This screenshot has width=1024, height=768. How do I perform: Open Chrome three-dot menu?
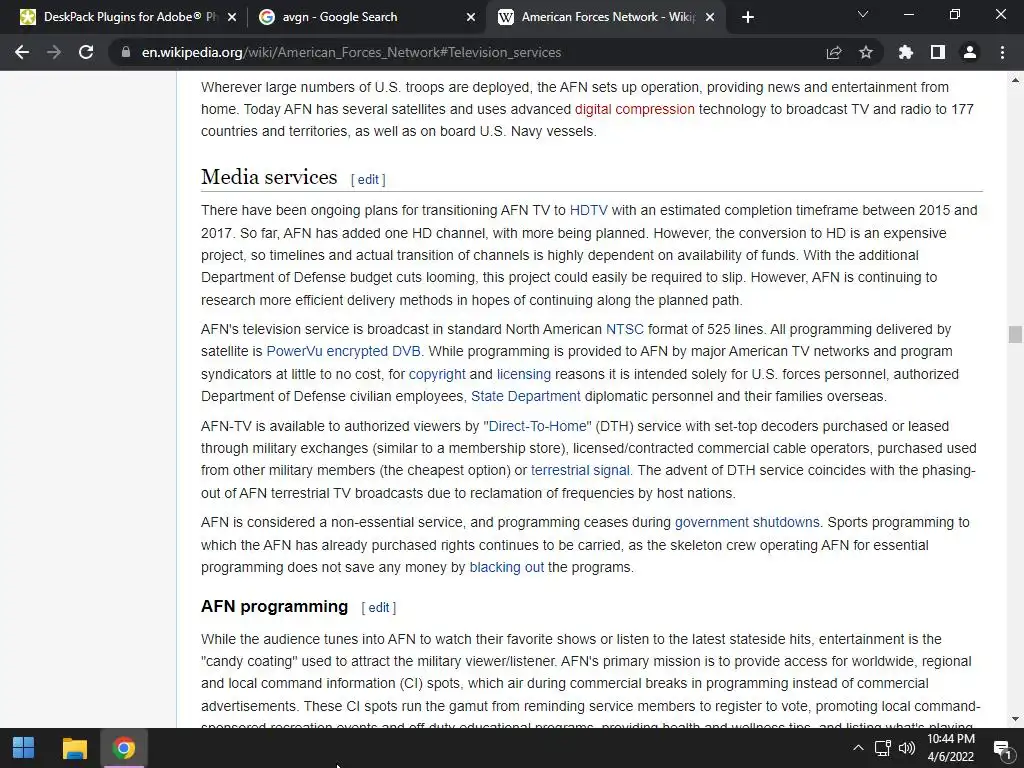click(1002, 52)
